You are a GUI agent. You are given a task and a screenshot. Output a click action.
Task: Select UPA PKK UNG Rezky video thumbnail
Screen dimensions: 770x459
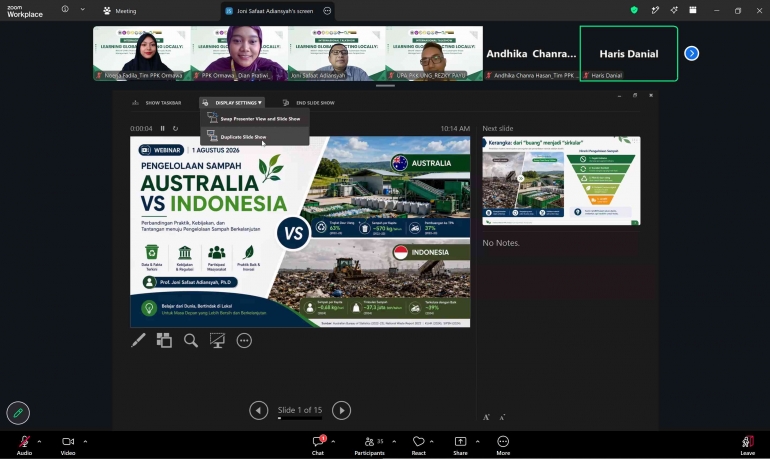(x=434, y=54)
